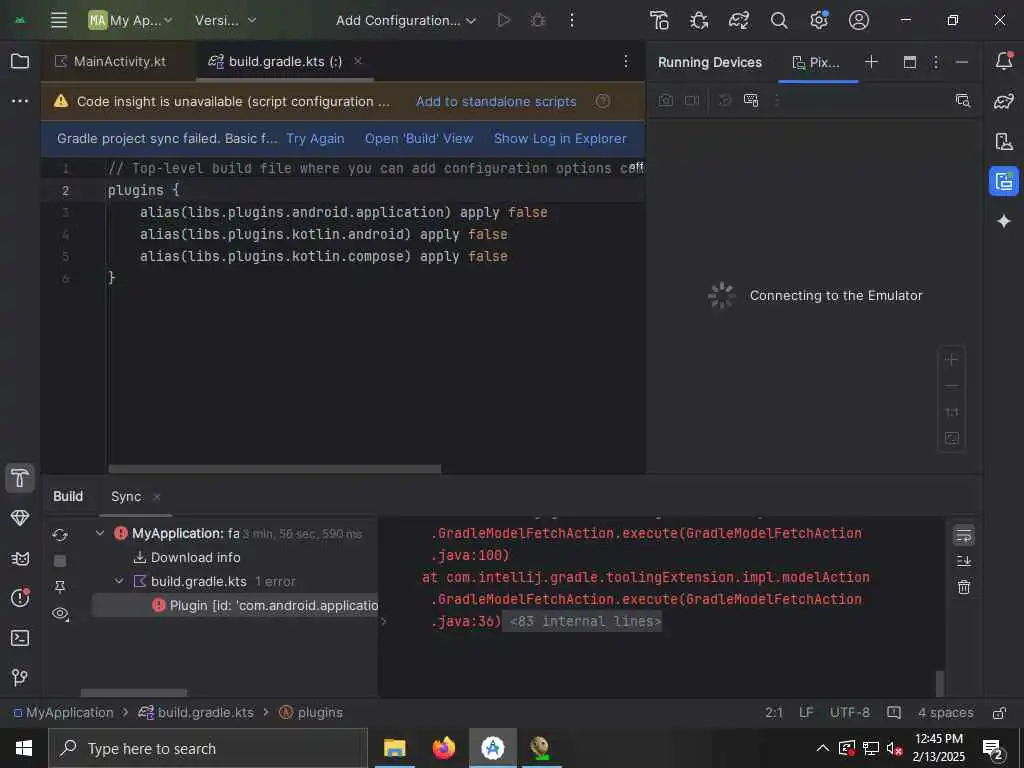Show hidden system tray icons
Viewport: 1024px width, 768px height.
pyautogui.click(x=823, y=748)
